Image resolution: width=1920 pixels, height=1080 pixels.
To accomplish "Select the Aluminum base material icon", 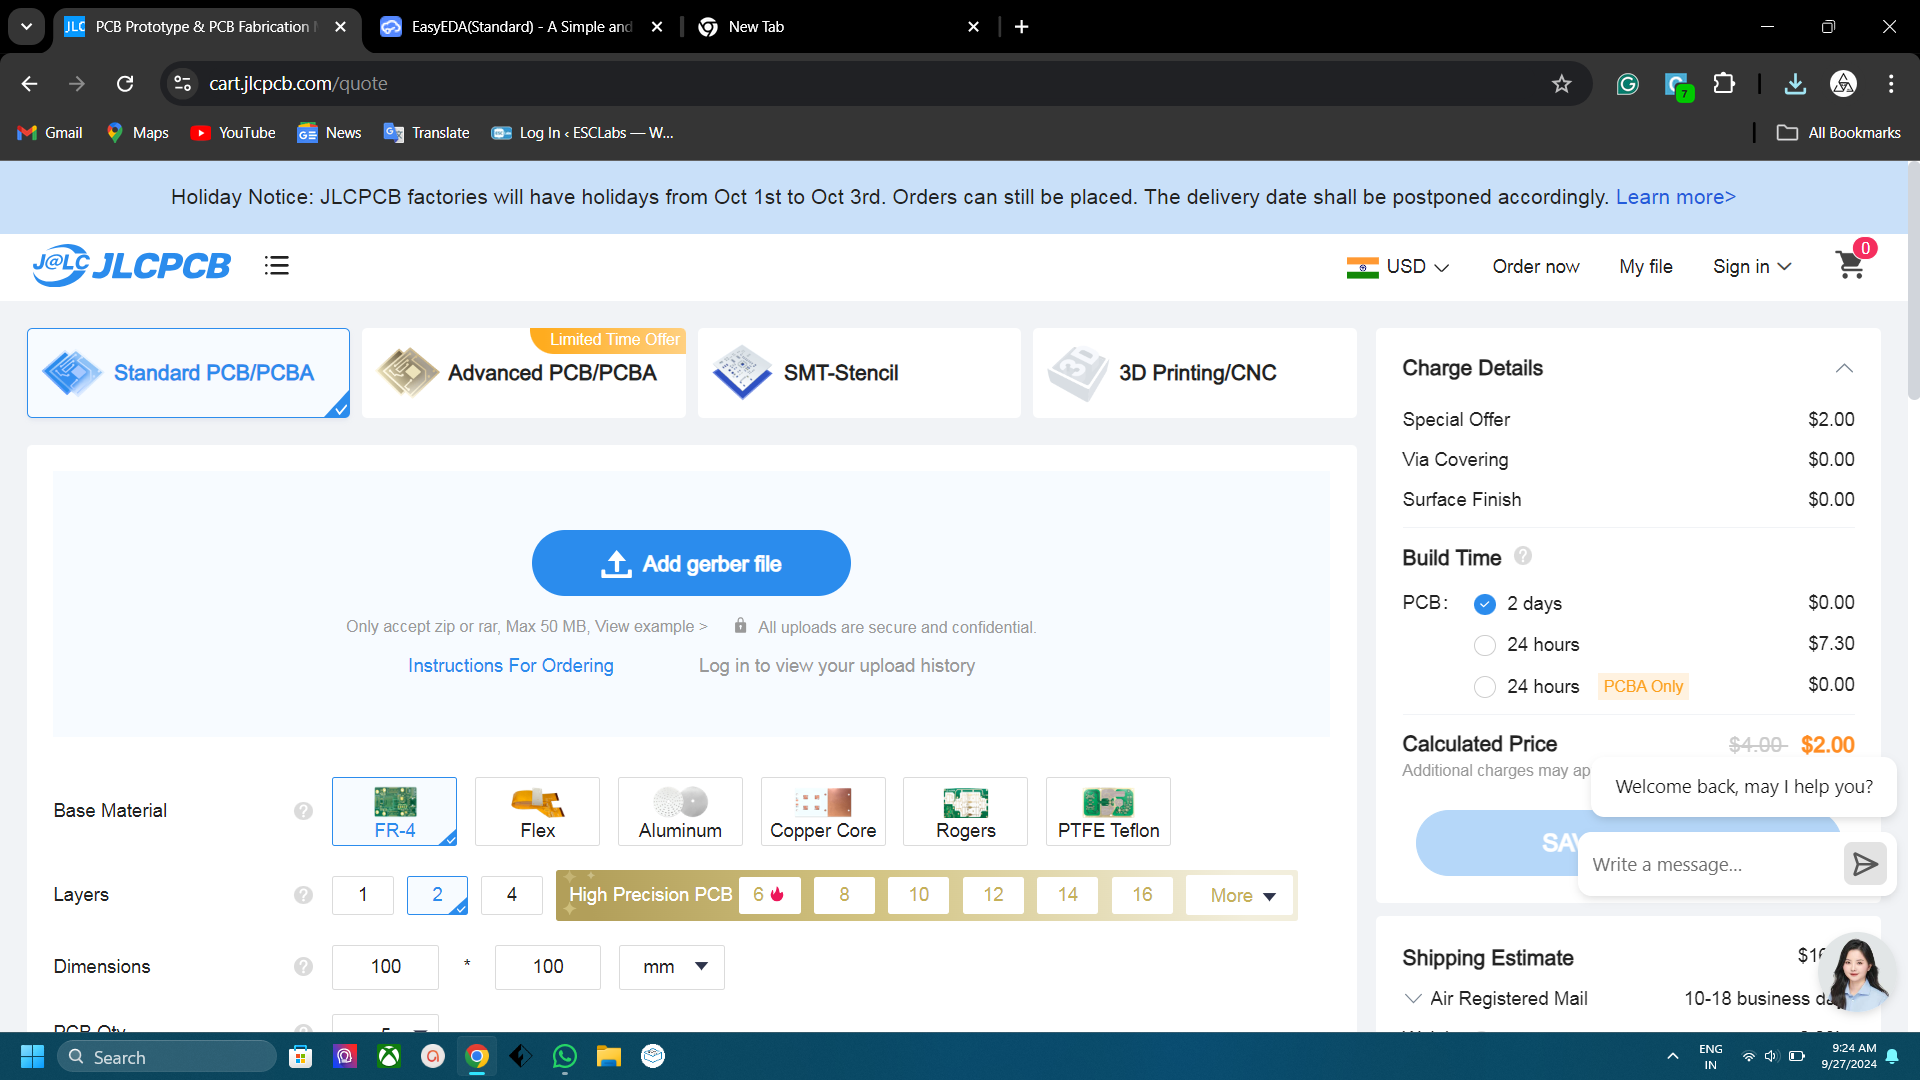I will (679, 810).
